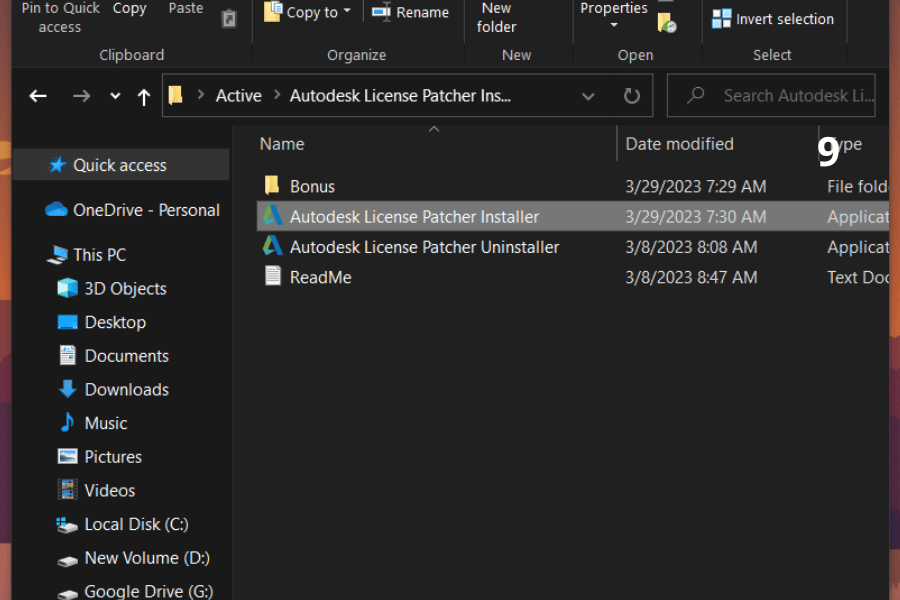
Task: Select the Autodesk License Patcher Uninstaller file
Action: click(424, 247)
